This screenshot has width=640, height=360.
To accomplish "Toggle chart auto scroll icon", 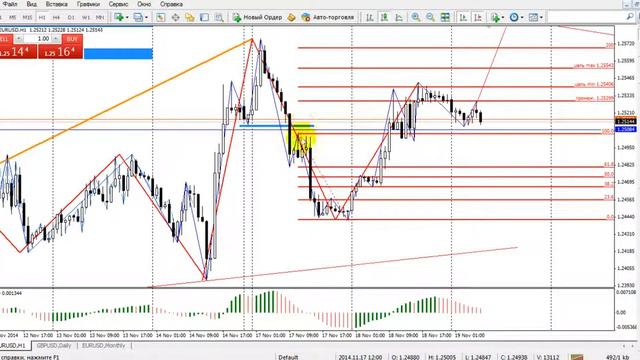I will (463, 17).
